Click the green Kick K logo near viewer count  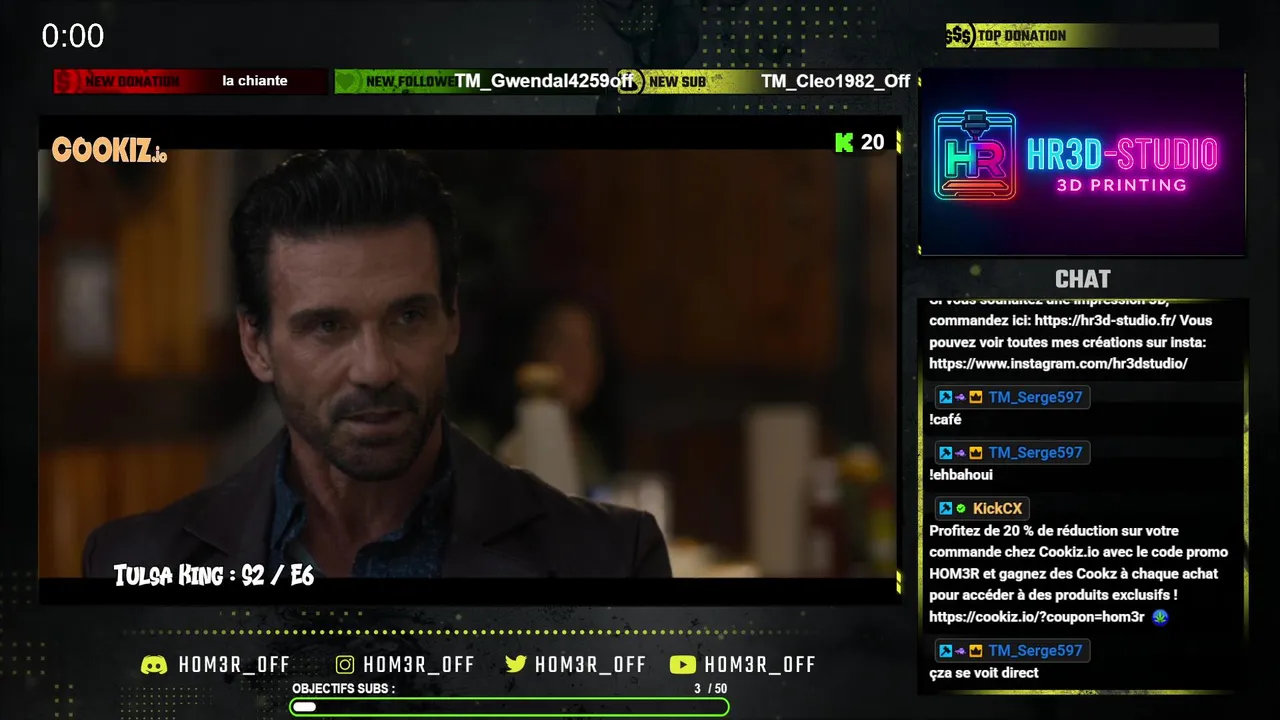point(844,142)
